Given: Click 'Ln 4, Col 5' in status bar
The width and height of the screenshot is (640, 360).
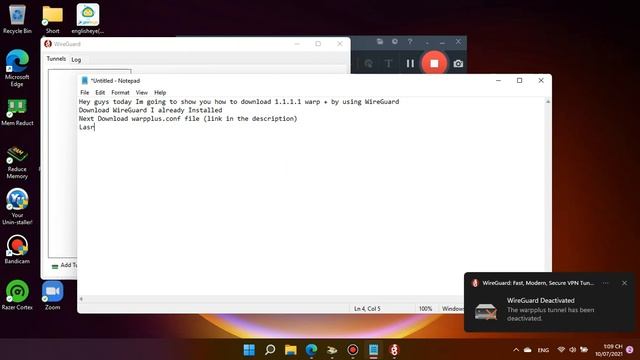Looking at the screenshot, I should [367, 309].
